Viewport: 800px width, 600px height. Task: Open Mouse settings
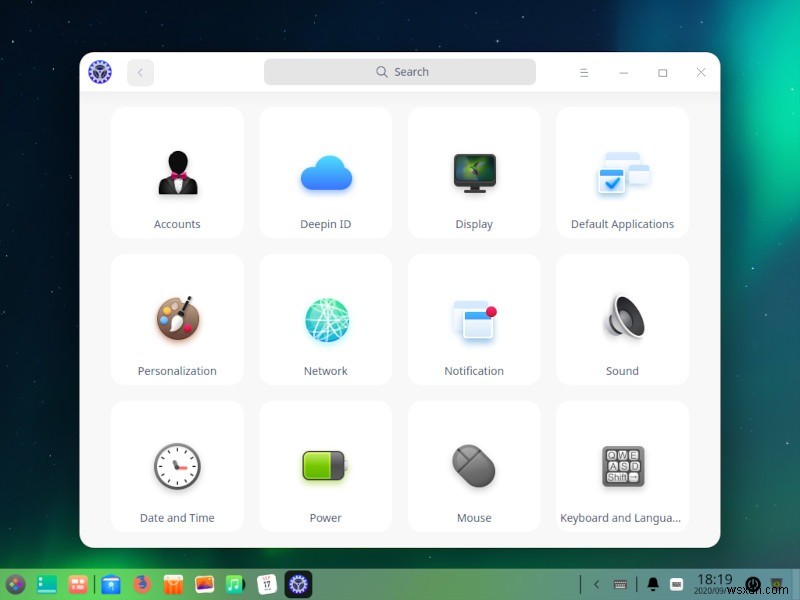click(x=474, y=465)
